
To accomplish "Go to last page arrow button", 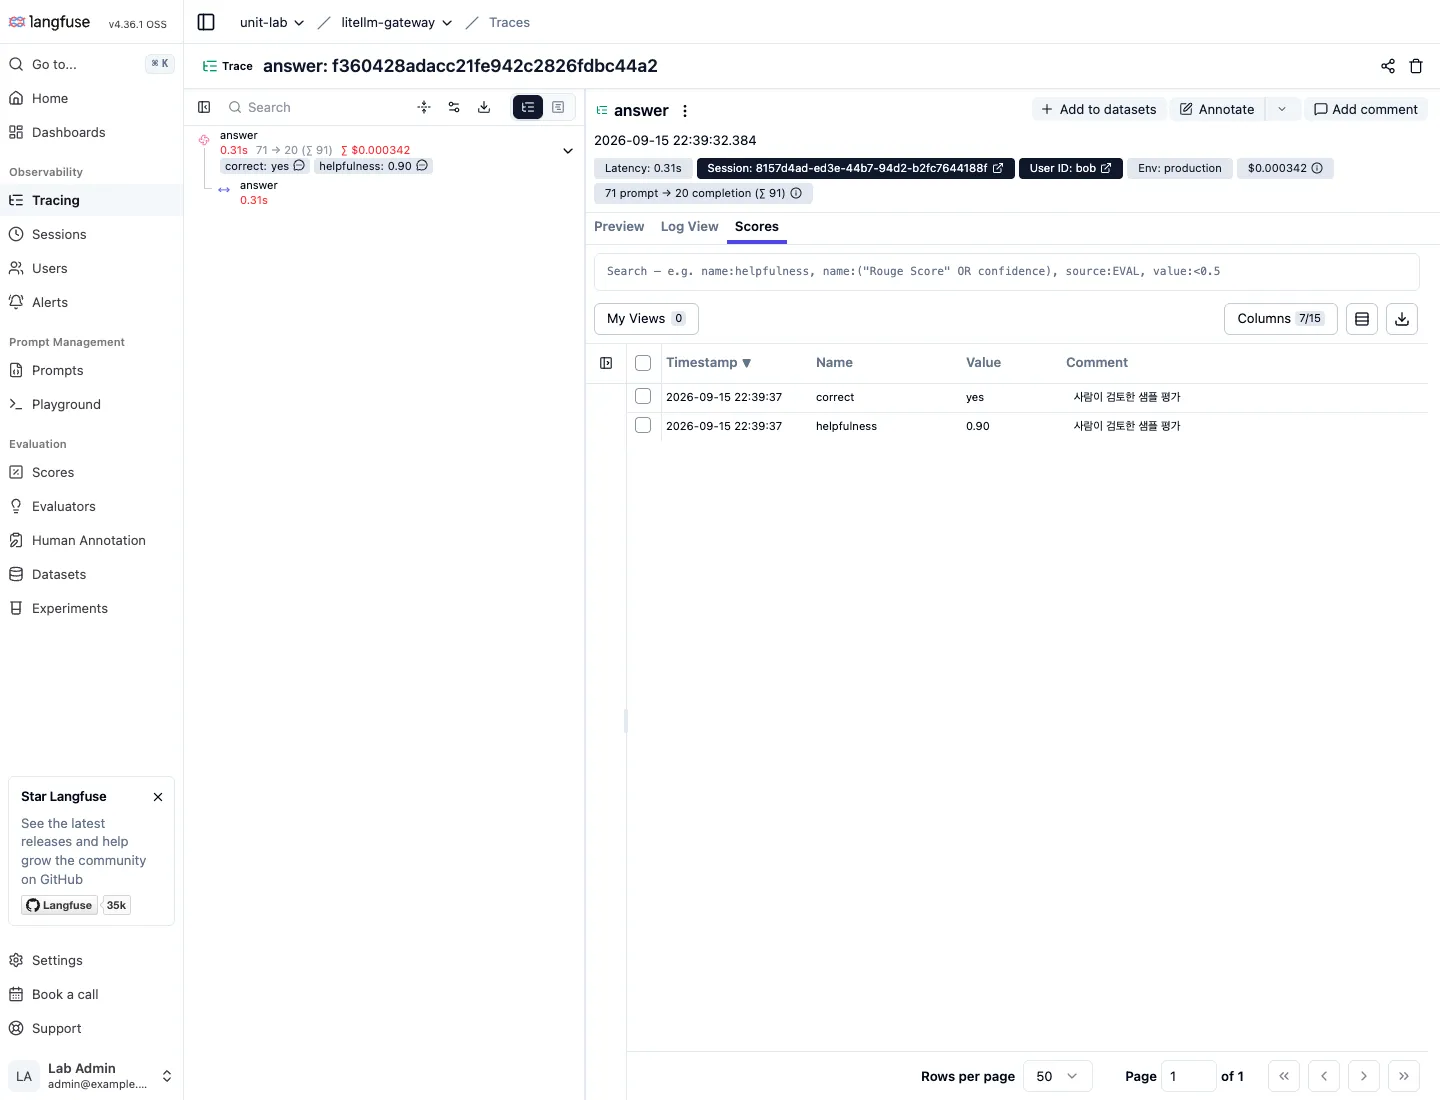I will pyautogui.click(x=1404, y=1076).
